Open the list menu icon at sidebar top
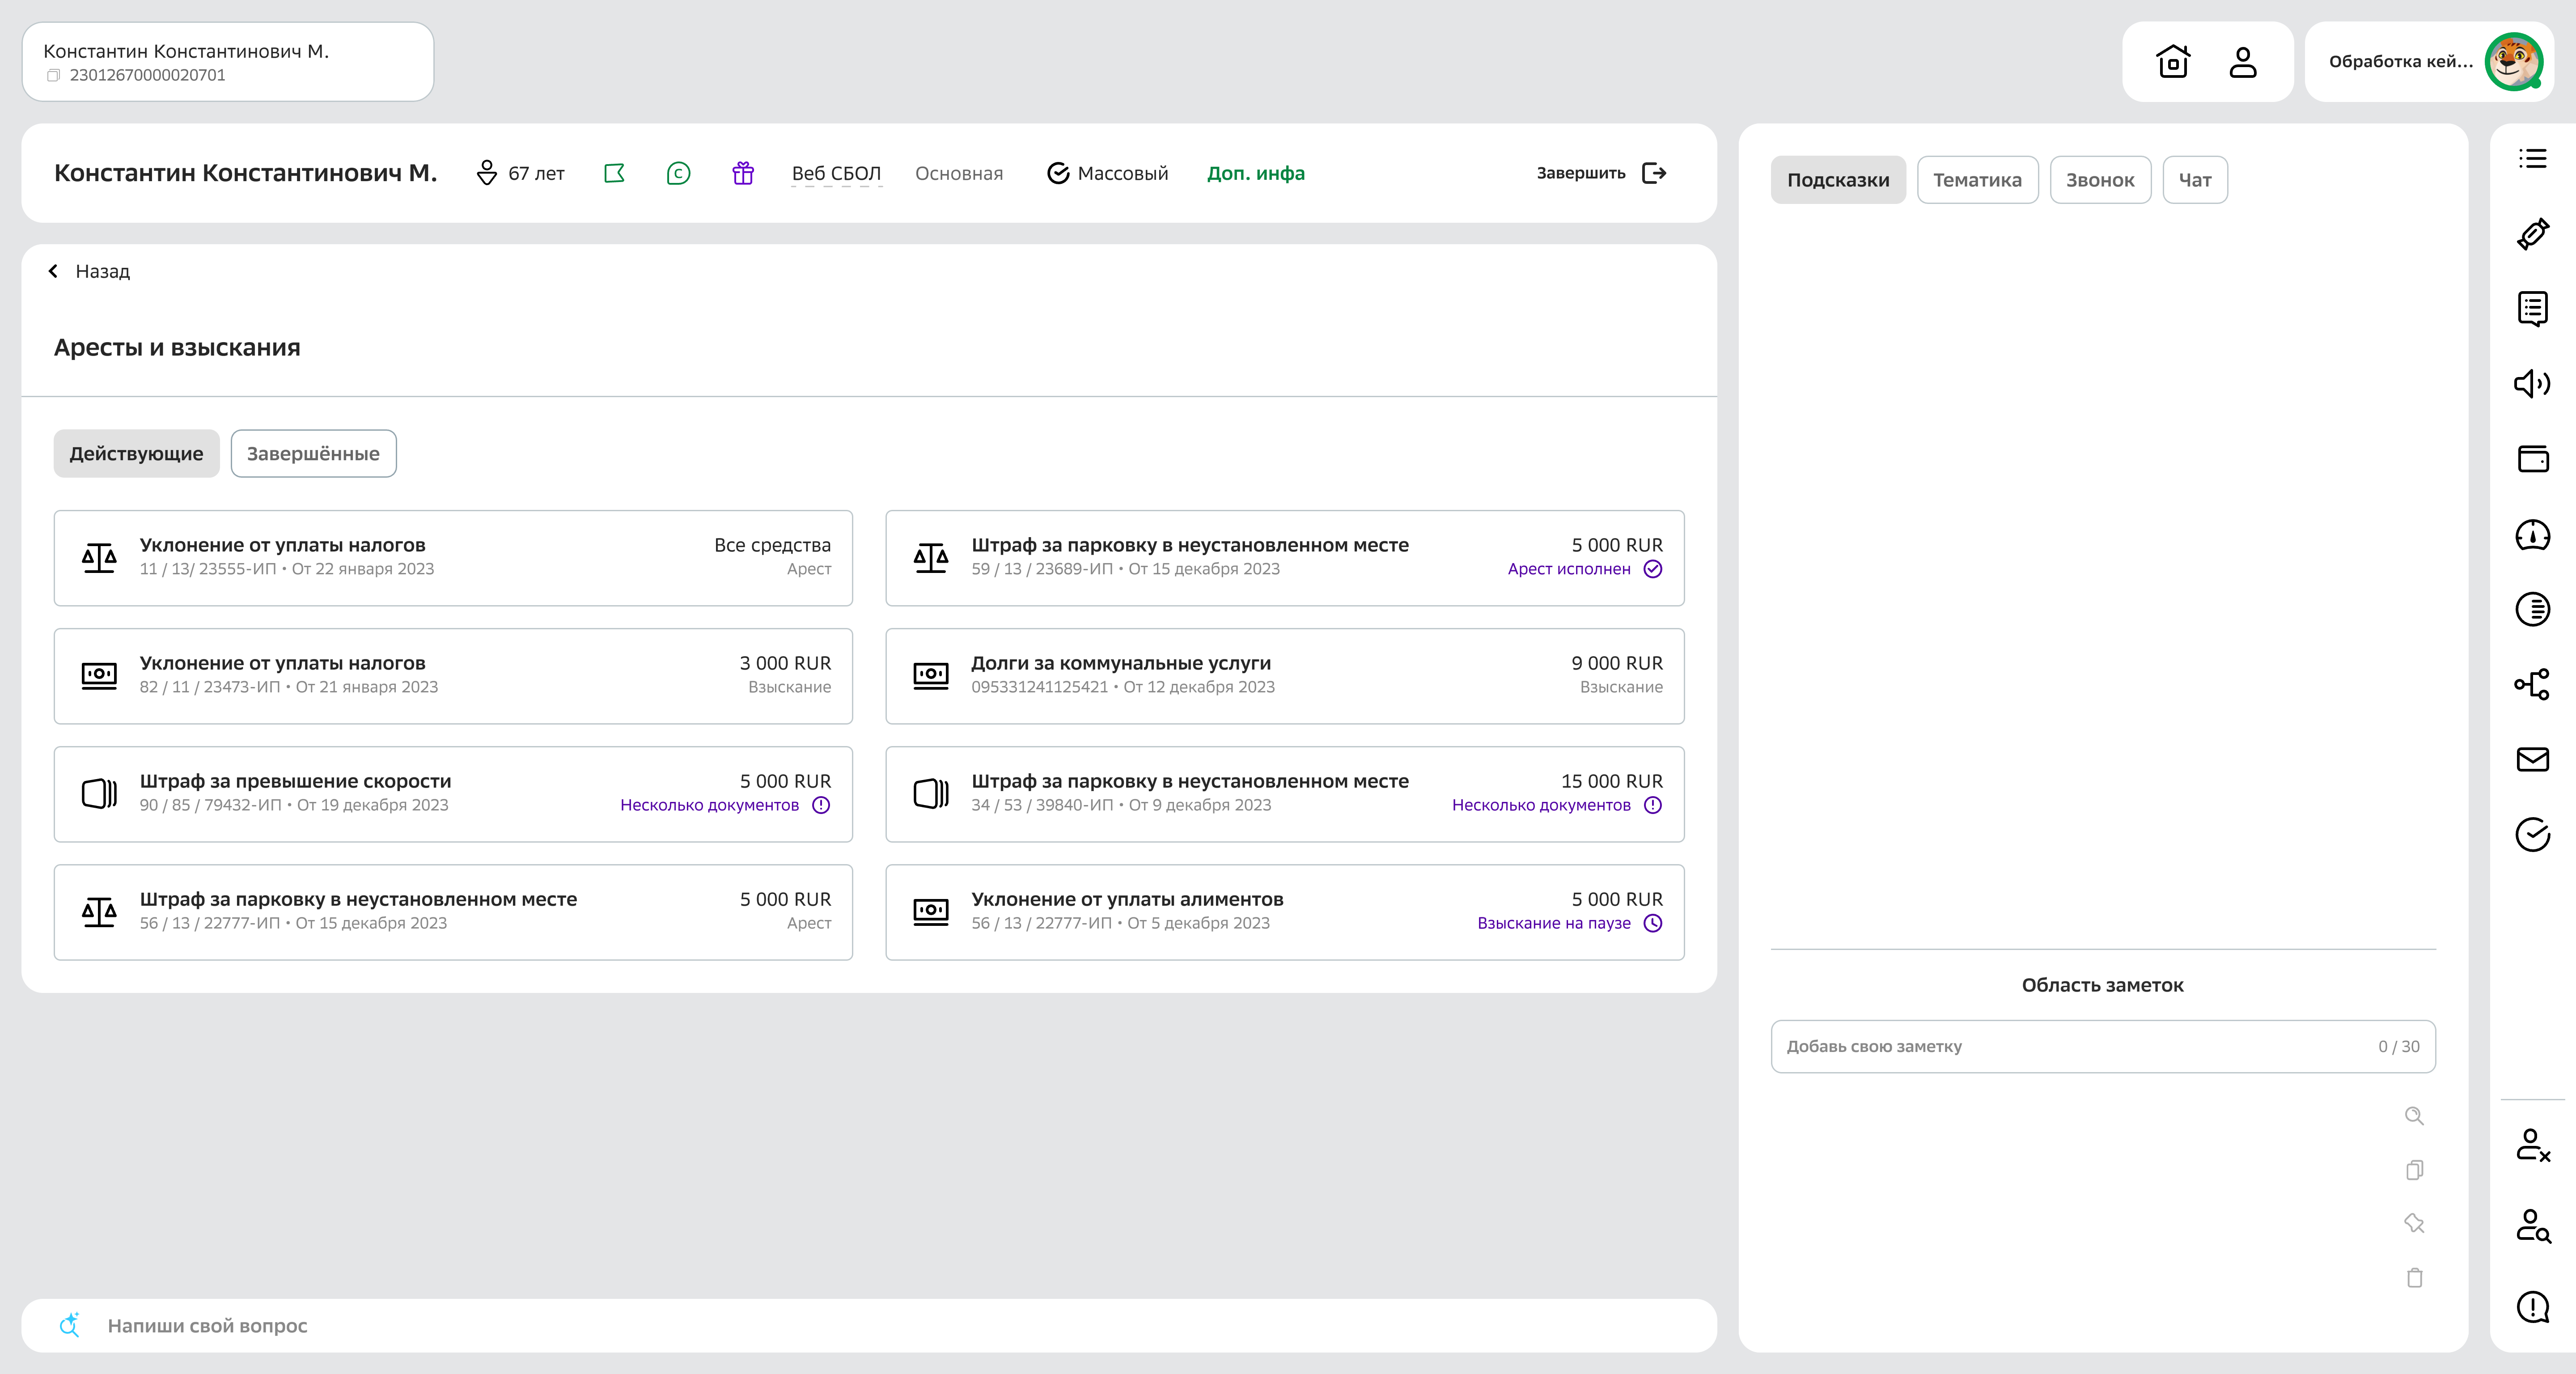 pyautogui.click(x=2532, y=158)
